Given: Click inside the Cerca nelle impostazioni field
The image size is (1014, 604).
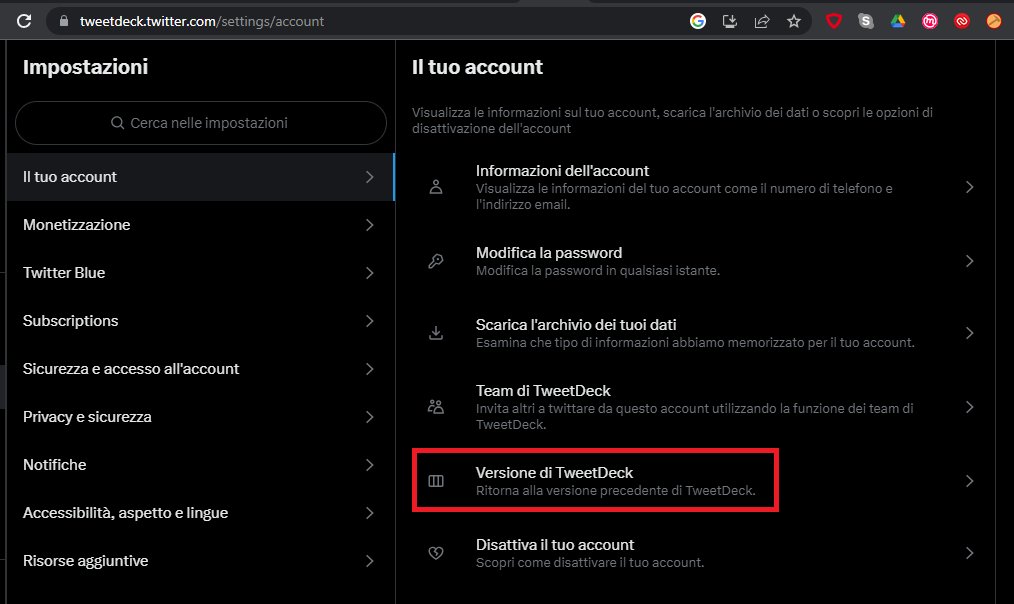Looking at the screenshot, I should pos(200,123).
